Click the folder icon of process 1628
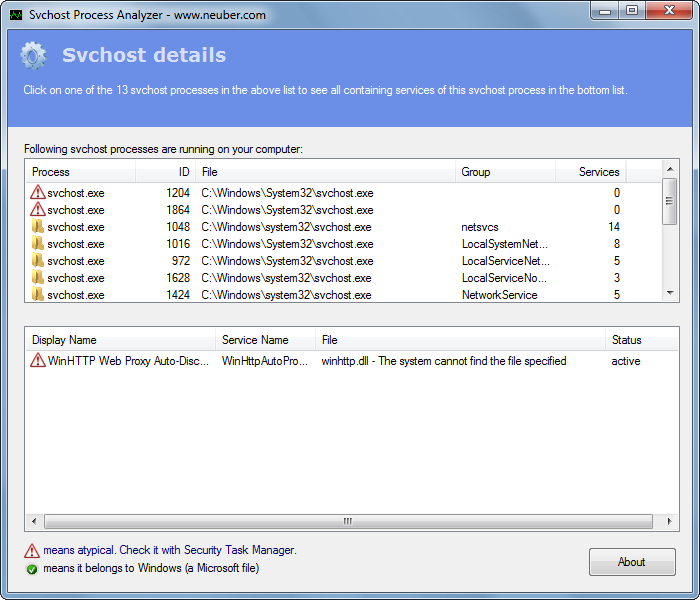 pos(38,278)
